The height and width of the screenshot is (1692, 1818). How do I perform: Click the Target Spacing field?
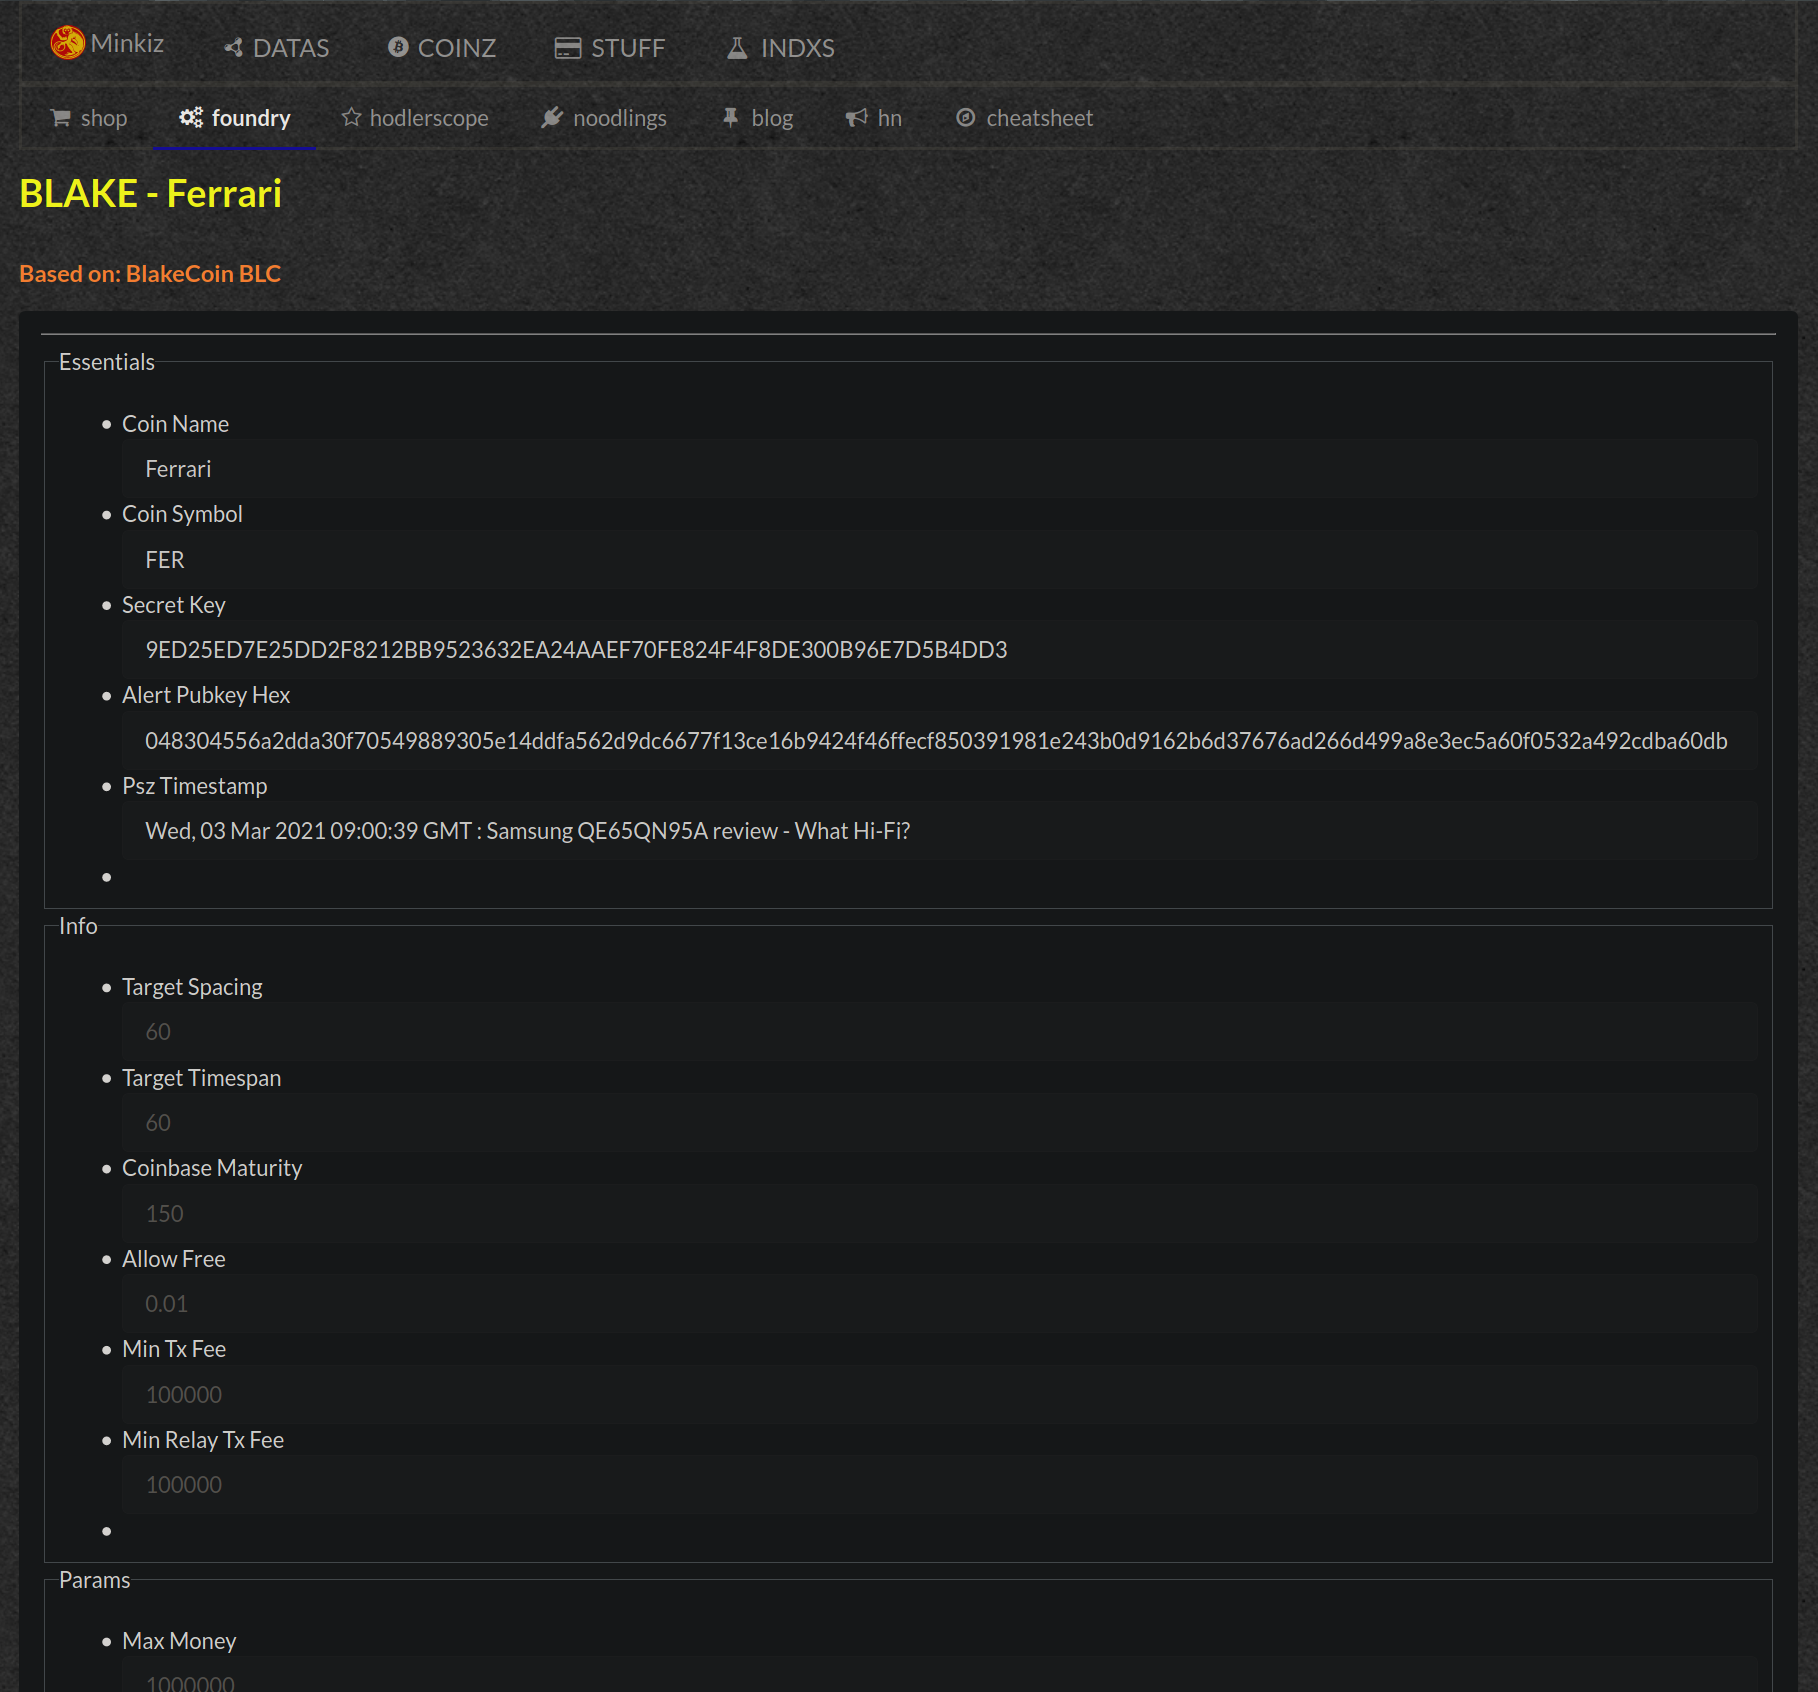(x=939, y=1032)
